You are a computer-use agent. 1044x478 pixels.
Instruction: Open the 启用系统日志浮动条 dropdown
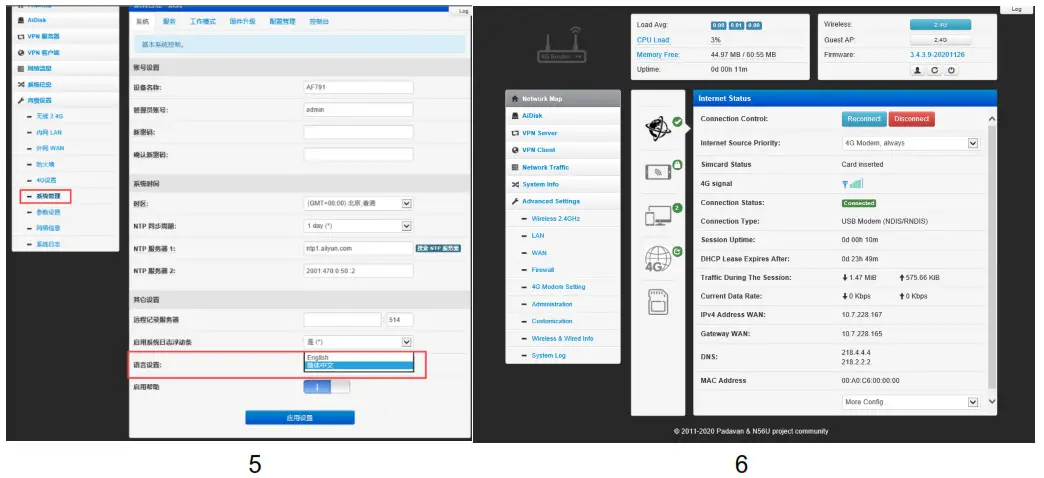click(358, 342)
